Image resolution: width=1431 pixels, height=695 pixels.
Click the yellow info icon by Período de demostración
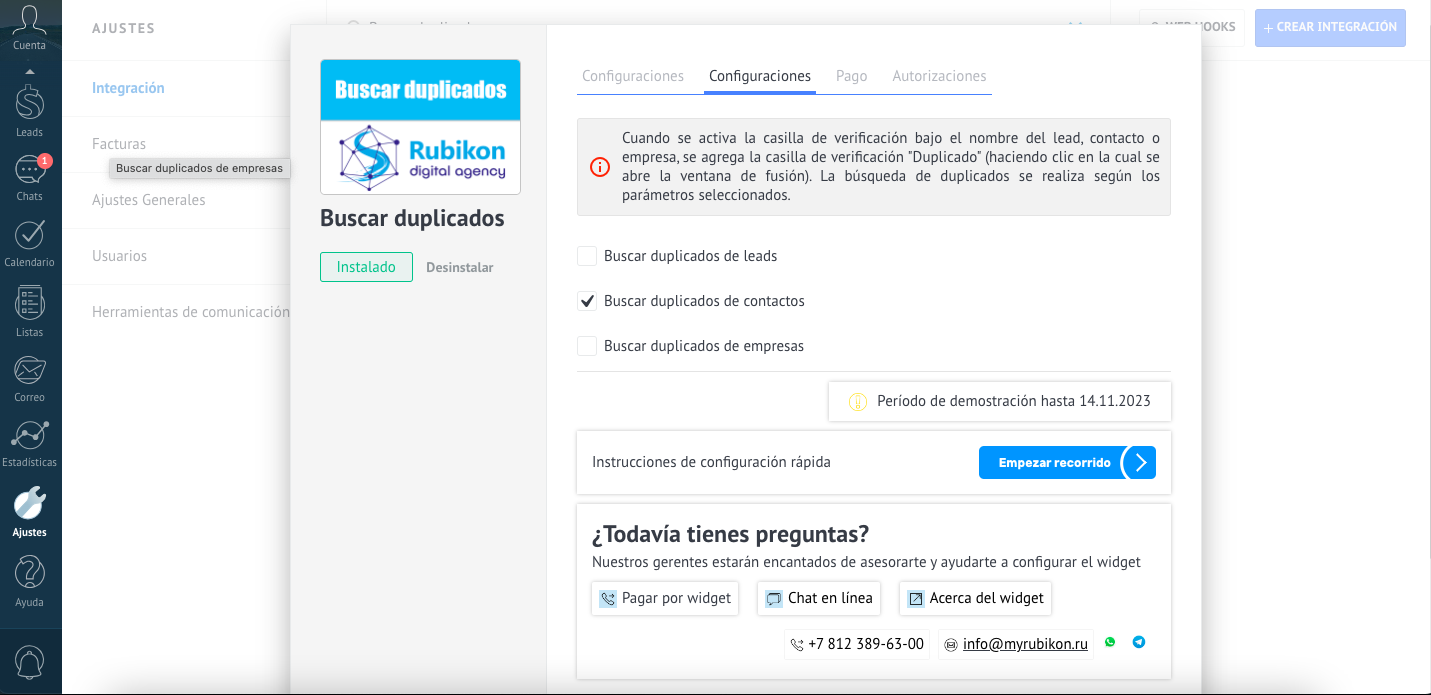[x=858, y=402]
